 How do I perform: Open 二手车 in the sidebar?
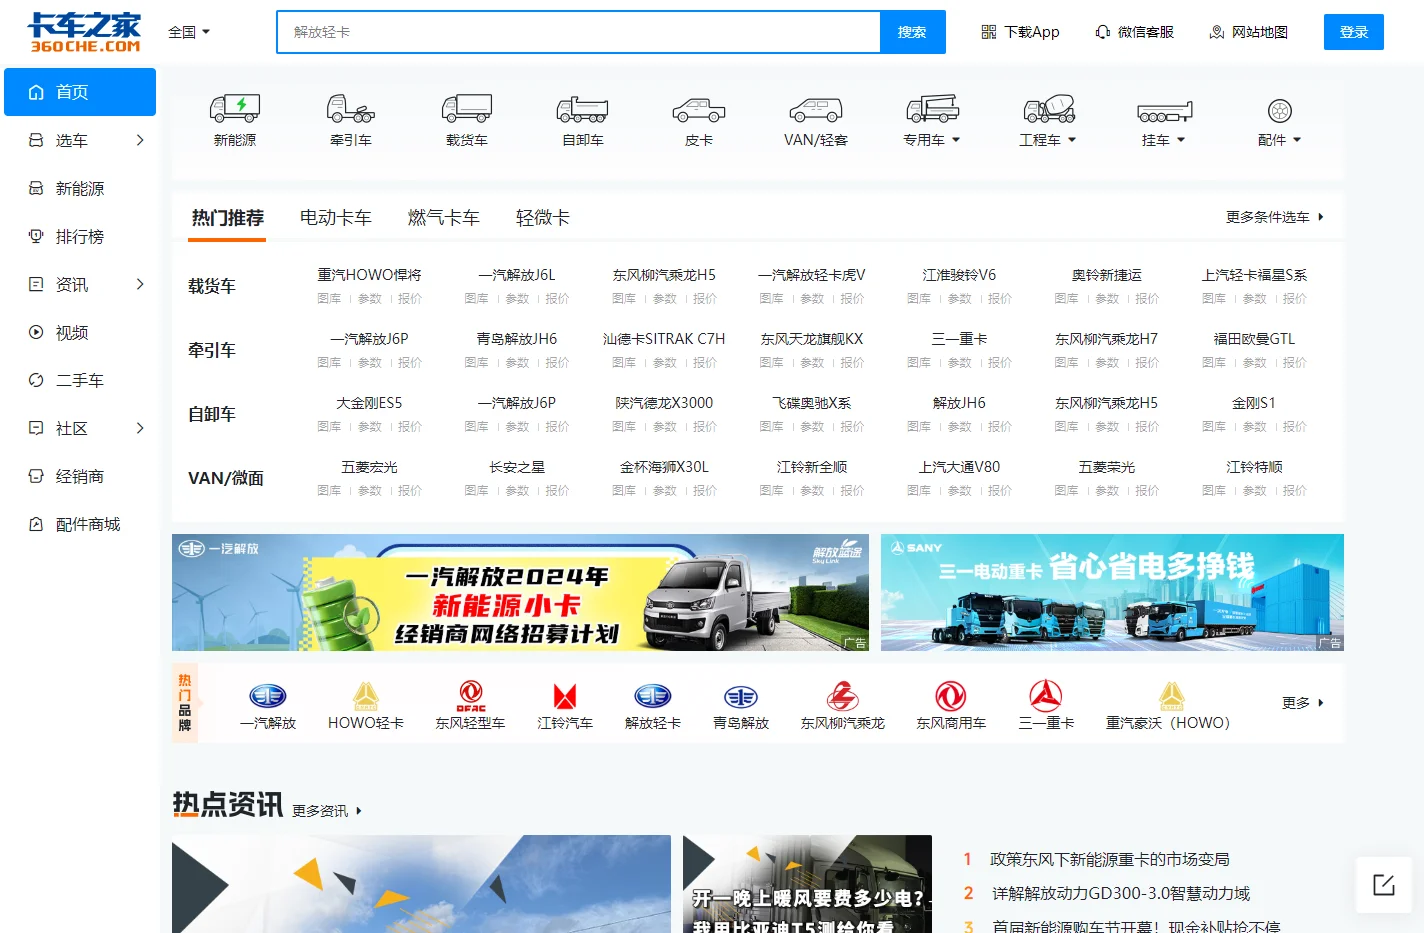click(x=80, y=380)
